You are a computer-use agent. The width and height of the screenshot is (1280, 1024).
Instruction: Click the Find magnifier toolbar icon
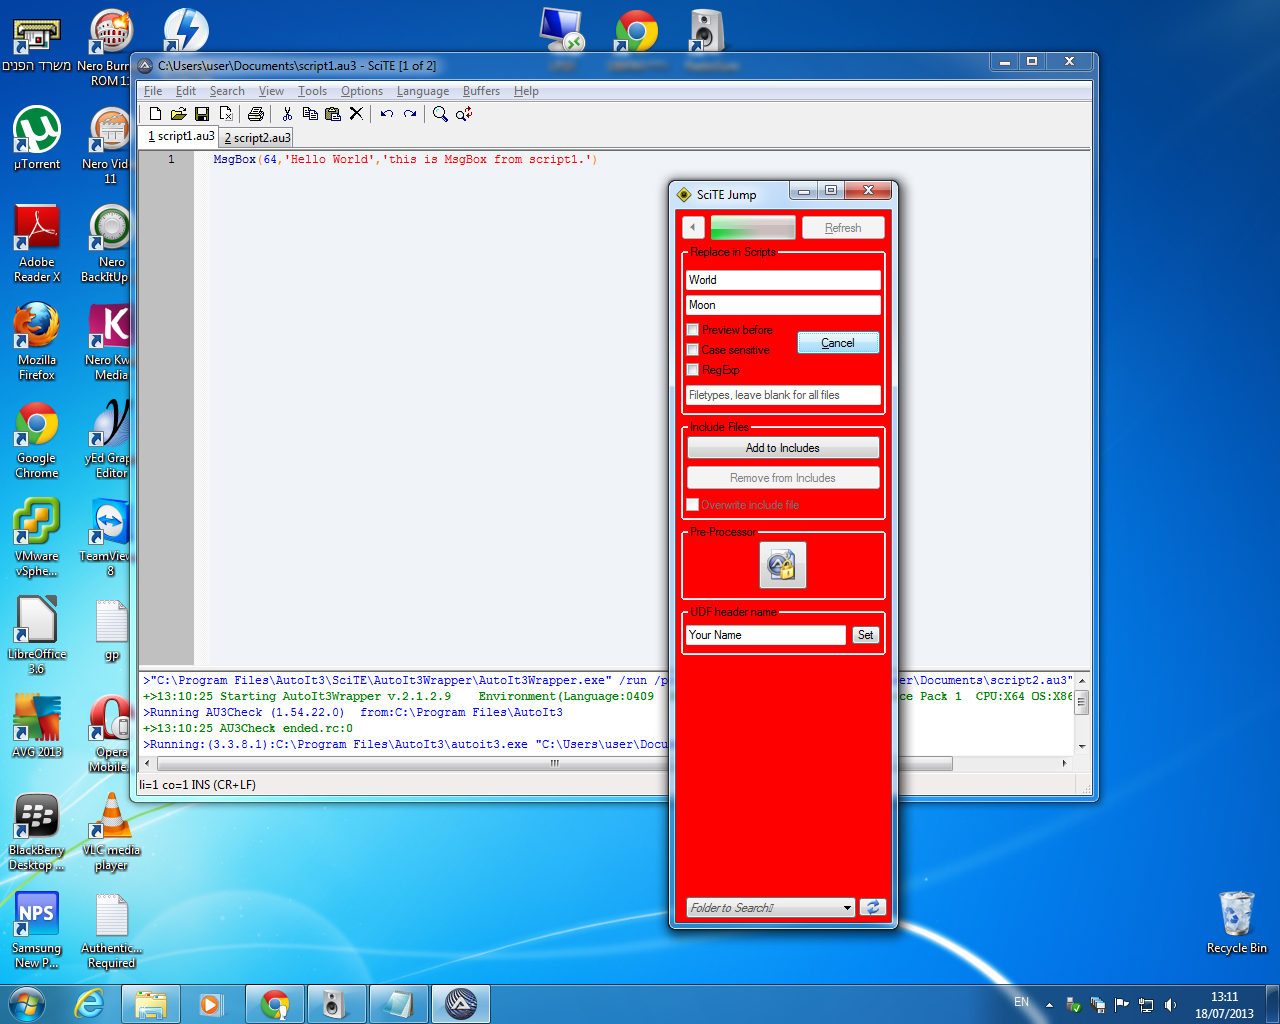click(440, 114)
